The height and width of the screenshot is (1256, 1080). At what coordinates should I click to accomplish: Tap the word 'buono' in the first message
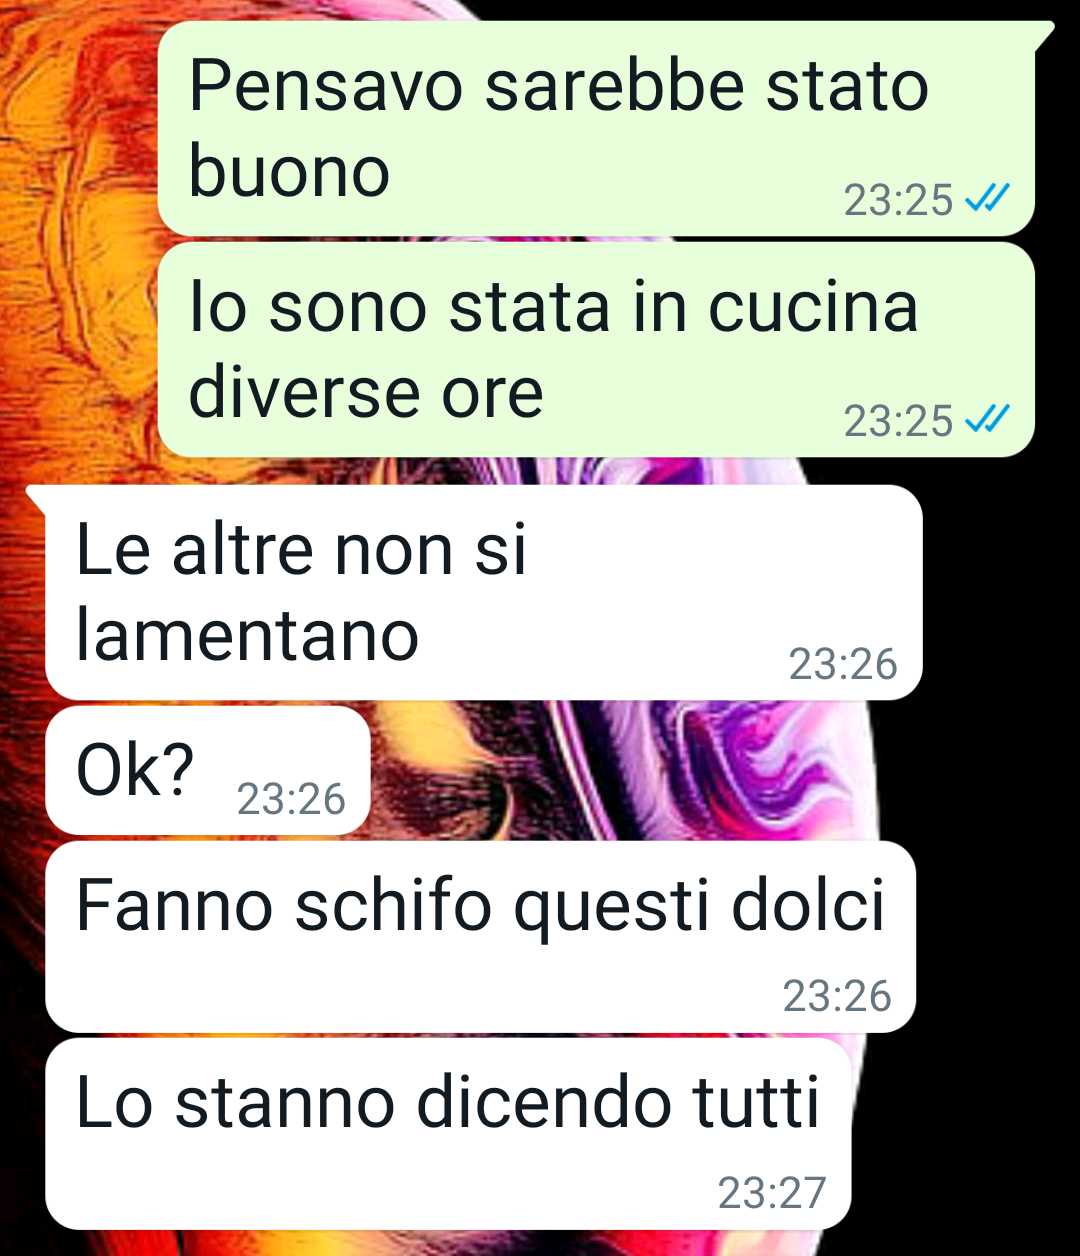[289, 173]
